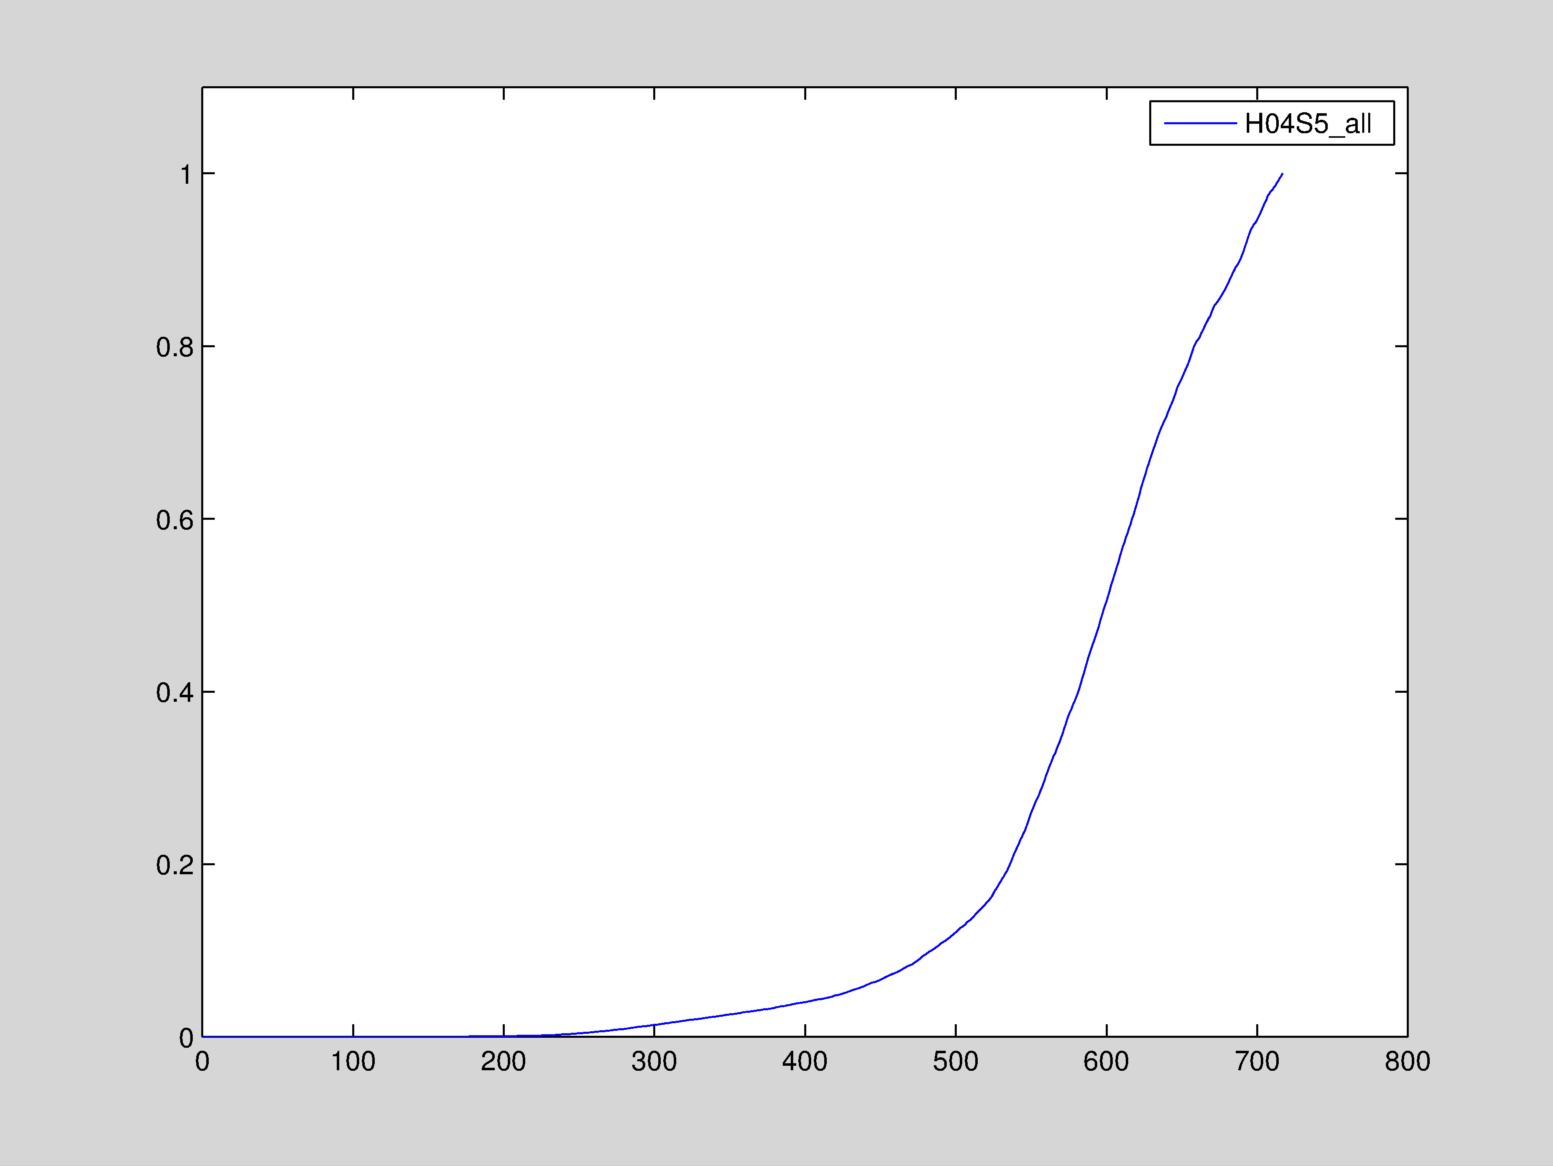The image size is (1553, 1166).
Task: Click the x-axis tick label 600
Action: (1106, 1062)
